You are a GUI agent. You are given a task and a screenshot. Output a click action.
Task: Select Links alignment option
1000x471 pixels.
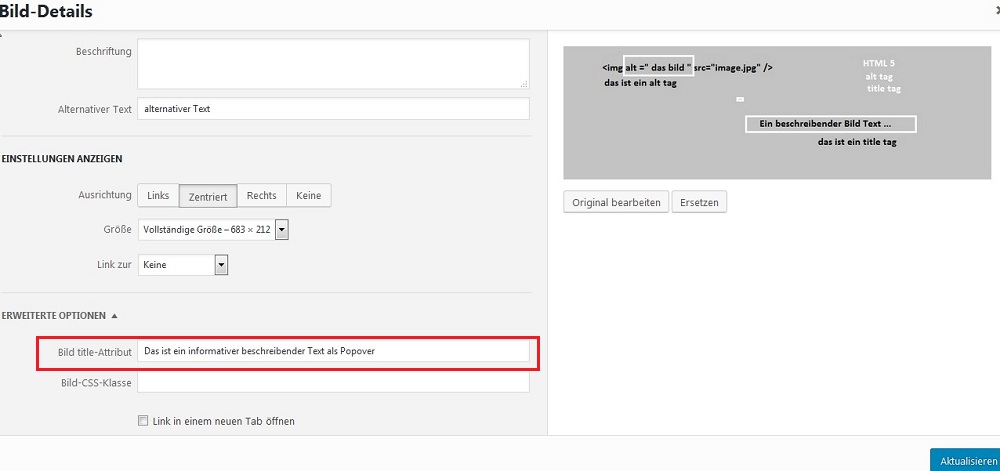click(x=158, y=196)
